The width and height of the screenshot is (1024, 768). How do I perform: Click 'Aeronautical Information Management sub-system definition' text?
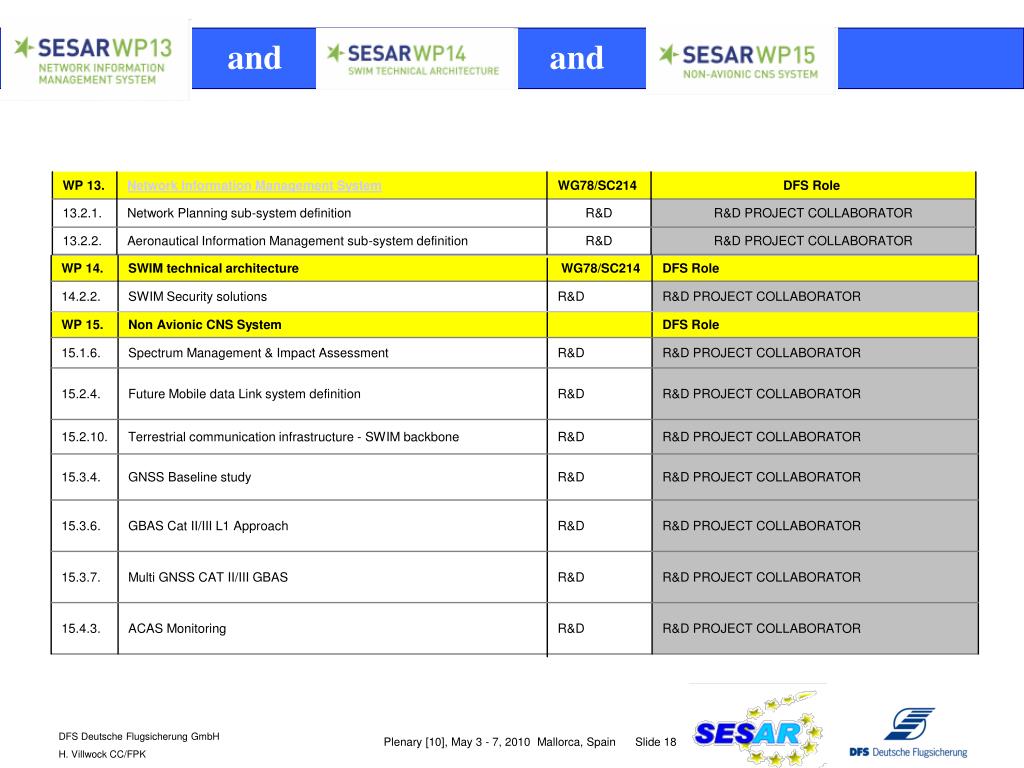click(297, 241)
